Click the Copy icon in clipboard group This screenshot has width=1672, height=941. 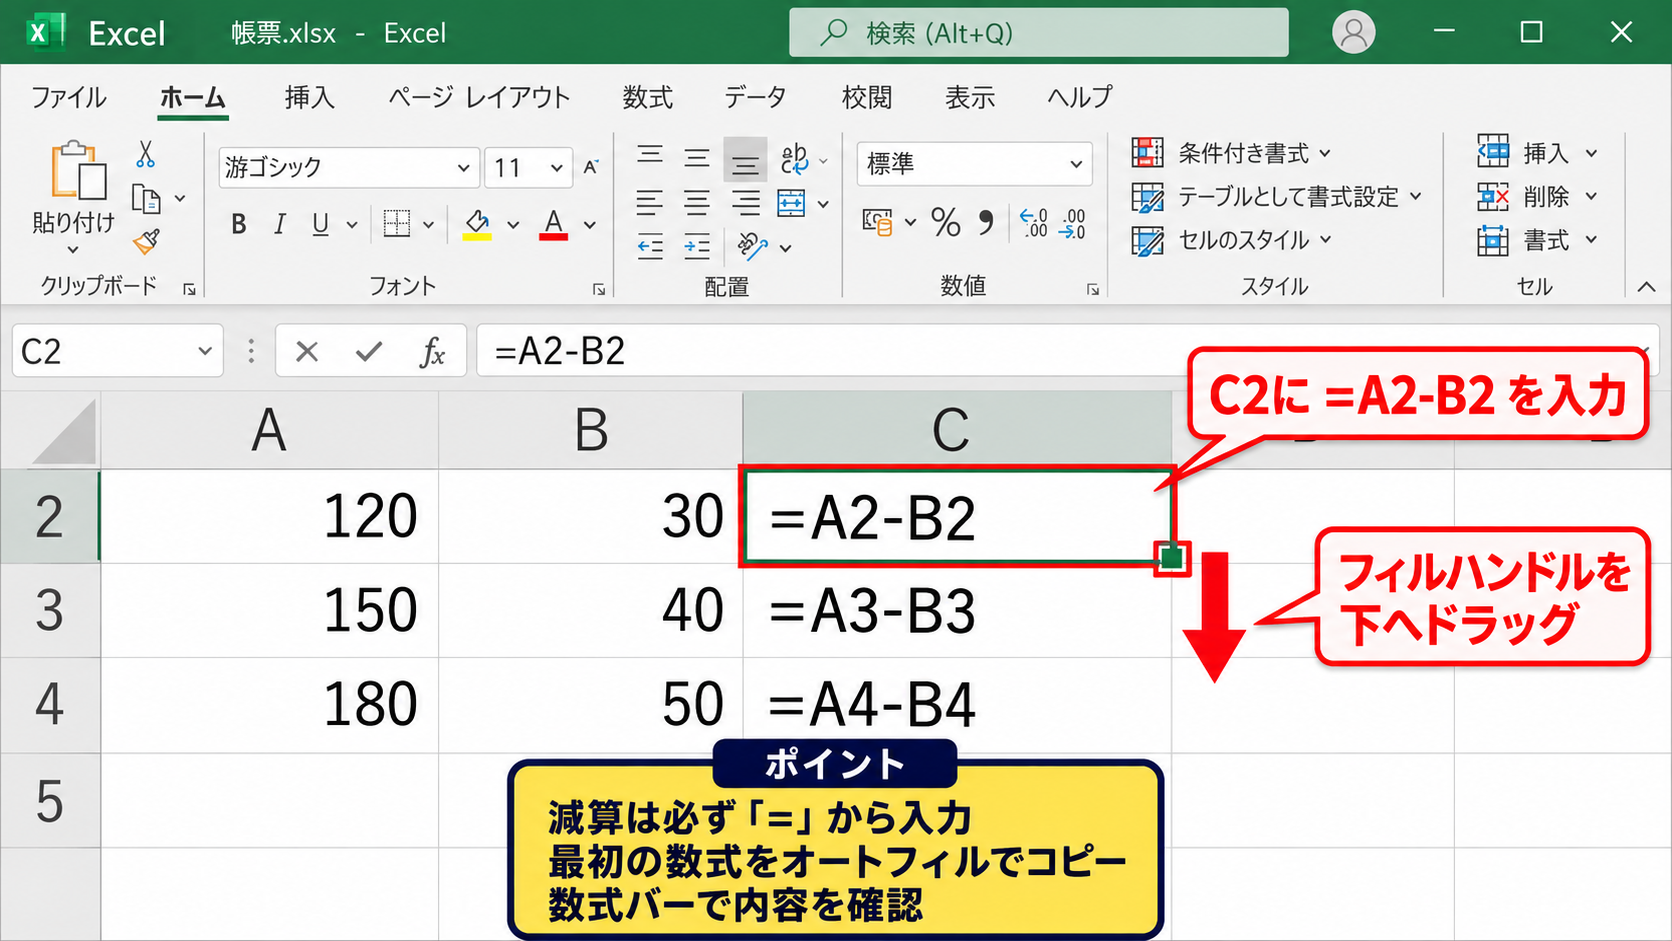coord(146,200)
